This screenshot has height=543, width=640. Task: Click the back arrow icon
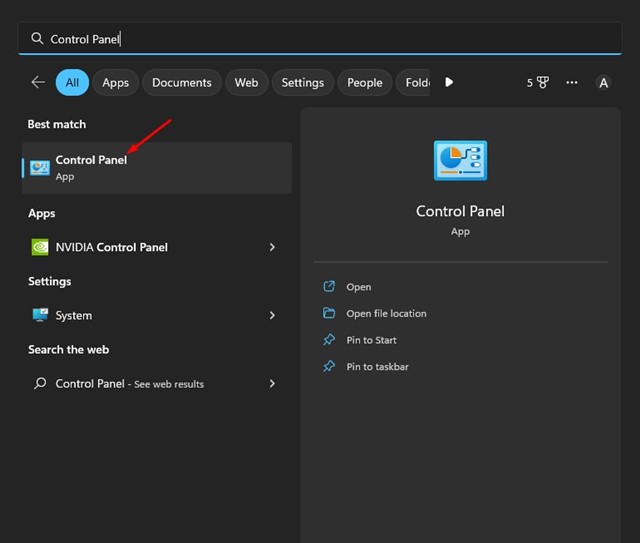click(x=38, y=83)
